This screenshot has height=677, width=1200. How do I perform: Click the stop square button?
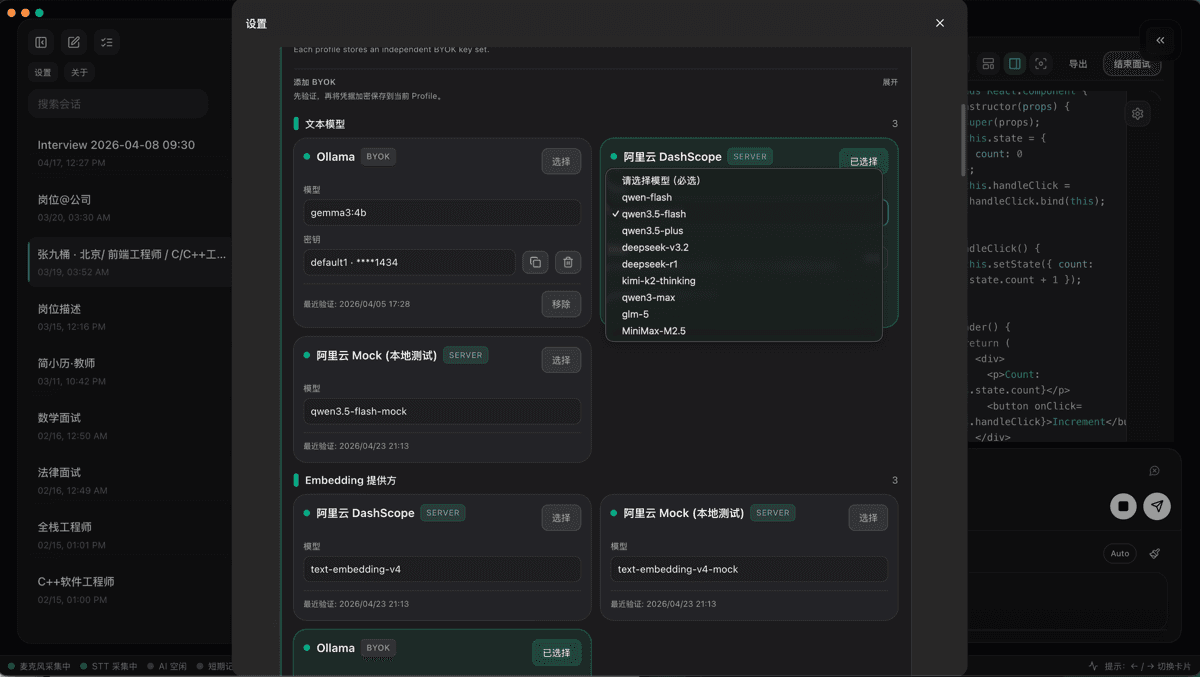click(x=1123, y=506)
